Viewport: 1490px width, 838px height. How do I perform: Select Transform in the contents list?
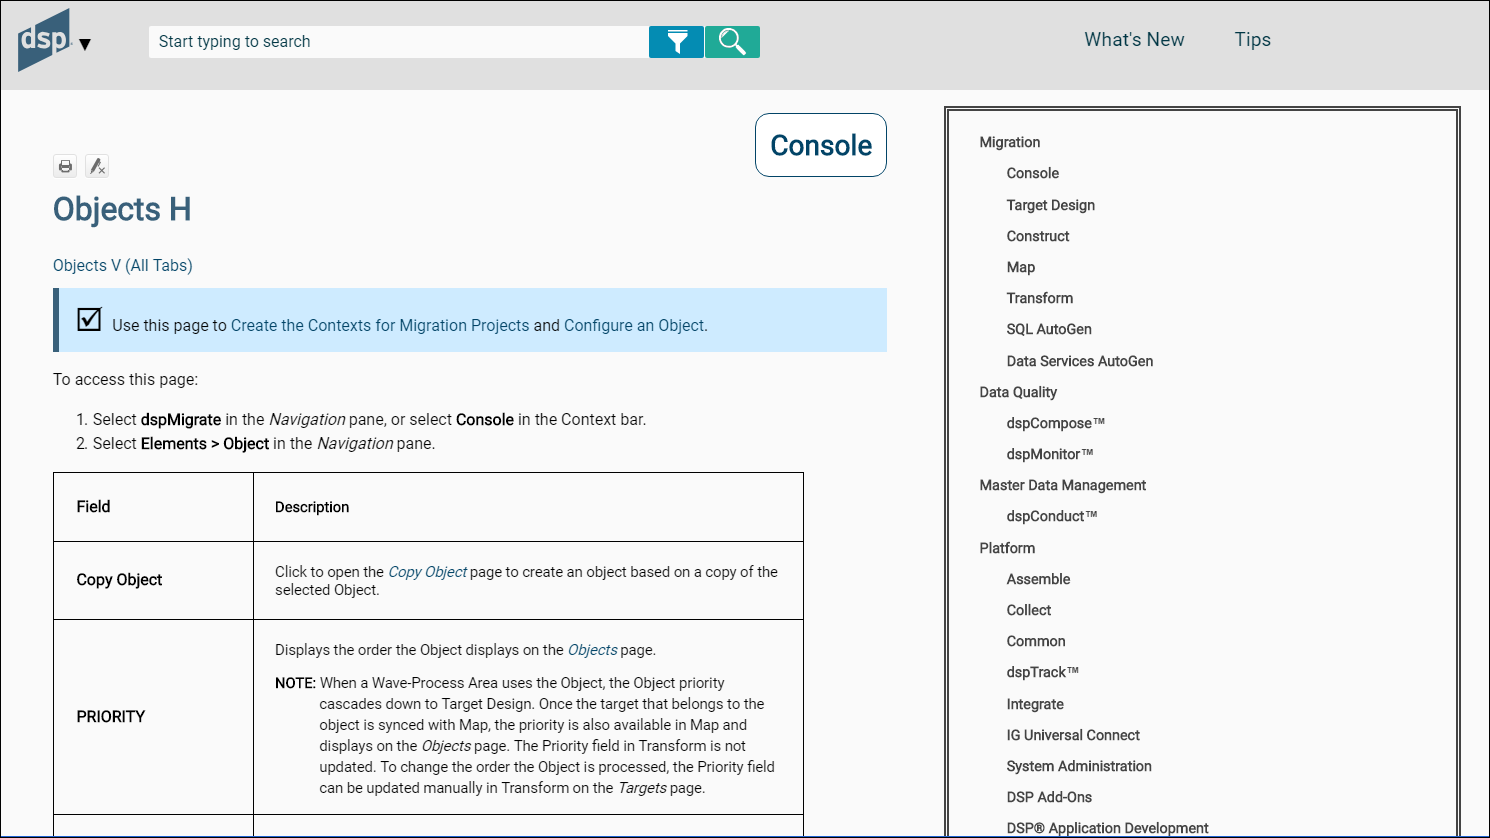tap(1040, 298)
